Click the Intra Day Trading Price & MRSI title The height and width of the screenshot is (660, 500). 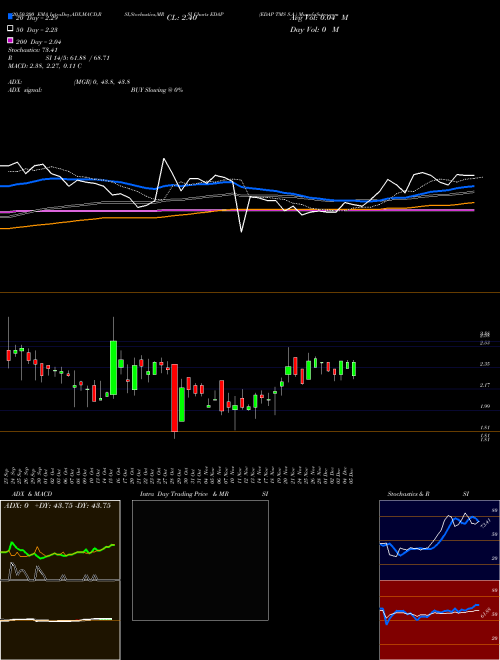pyautogui.click(x=204, y=494)
